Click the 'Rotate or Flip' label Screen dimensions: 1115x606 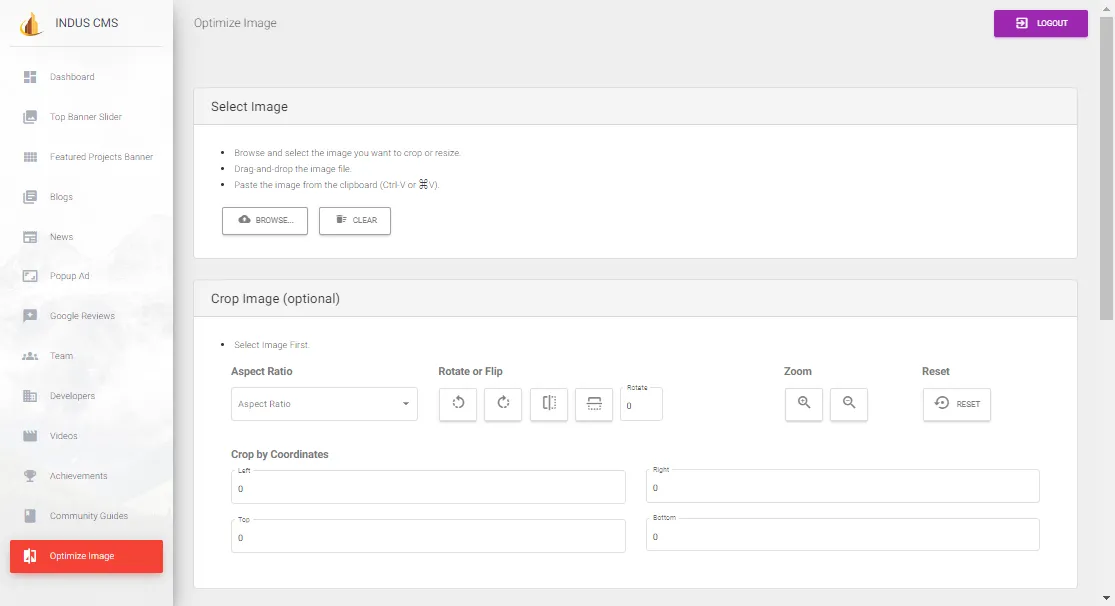470,371
